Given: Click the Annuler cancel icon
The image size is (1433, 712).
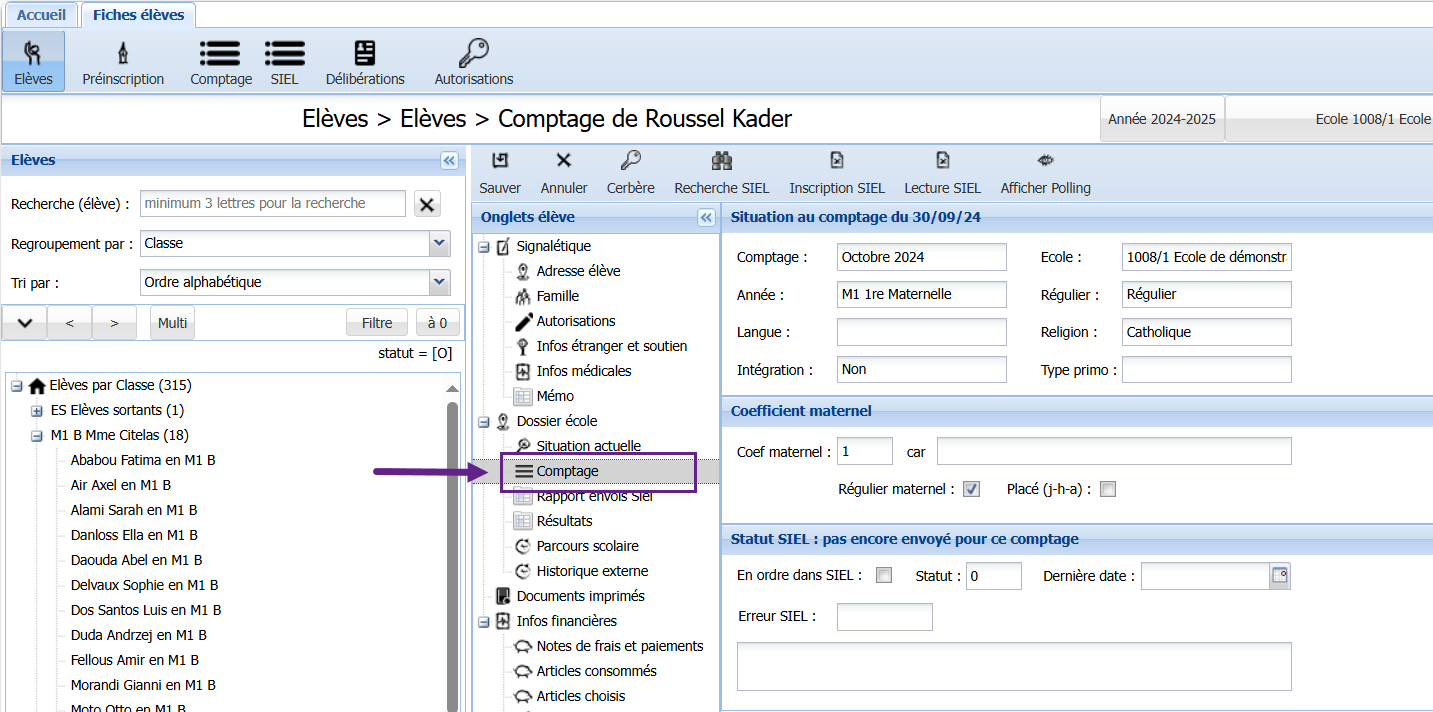Looking at the screenshot, I should [x=564, y=161].
